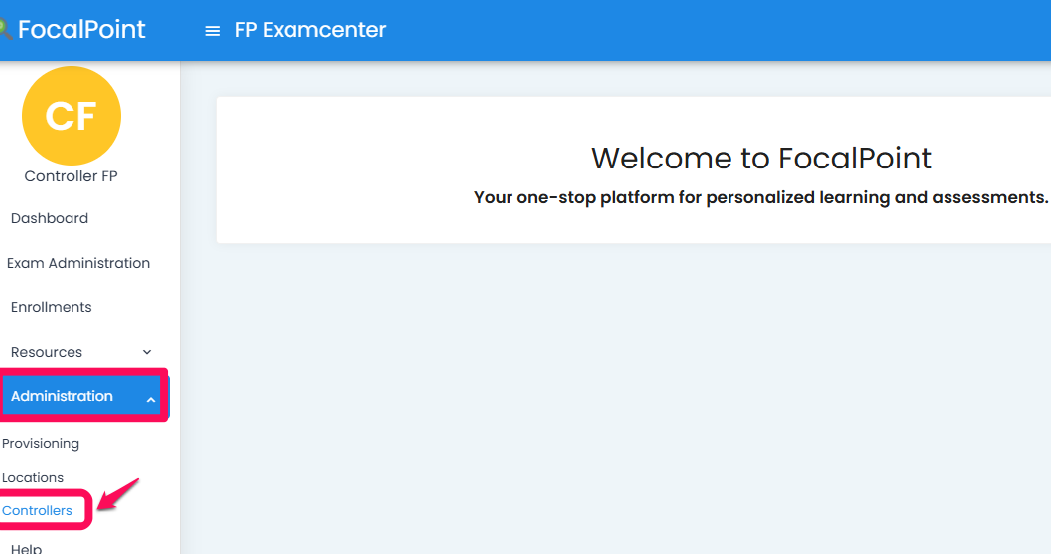Click the FocalPoint magnifier logo icon
The image size is (1051, 554).
(5, 30)
